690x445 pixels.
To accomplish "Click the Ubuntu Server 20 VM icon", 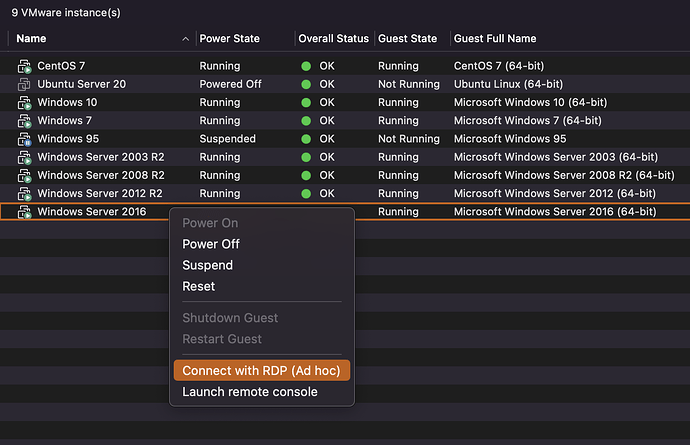I will [25, 84].
